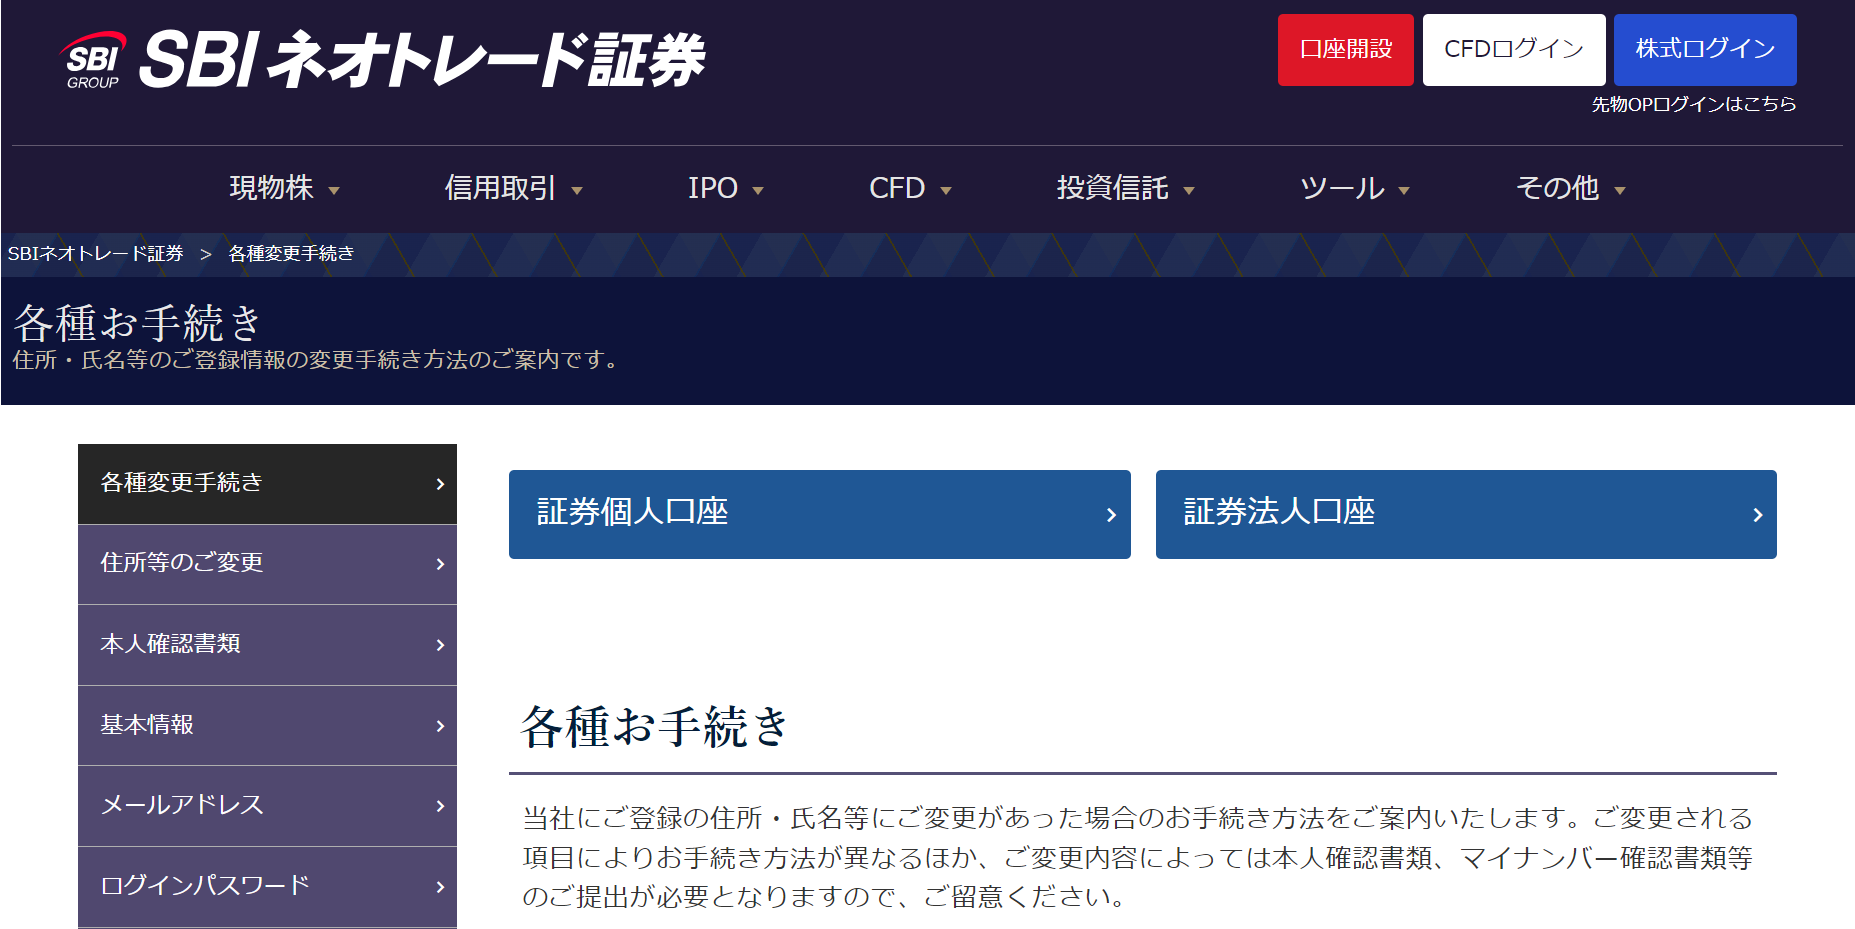Select 本人確認書類 in the sidebar
This screenshot has width=1855, height=929.
tap(267, 645)
